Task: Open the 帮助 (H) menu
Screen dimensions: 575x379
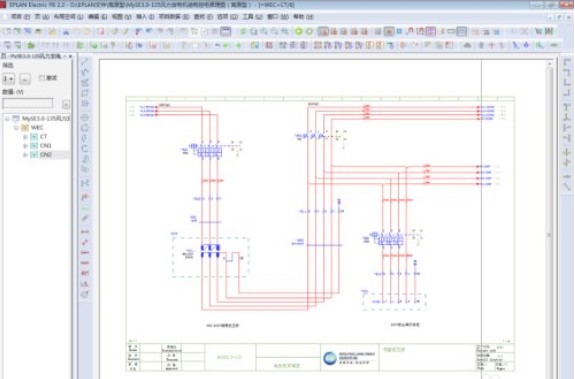Action: point(303,17)
